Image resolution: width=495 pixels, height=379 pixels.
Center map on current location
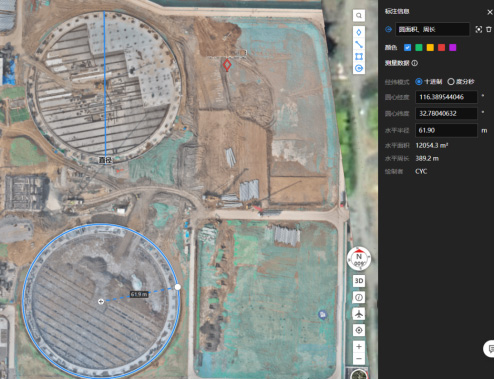(x=359, y=330)
